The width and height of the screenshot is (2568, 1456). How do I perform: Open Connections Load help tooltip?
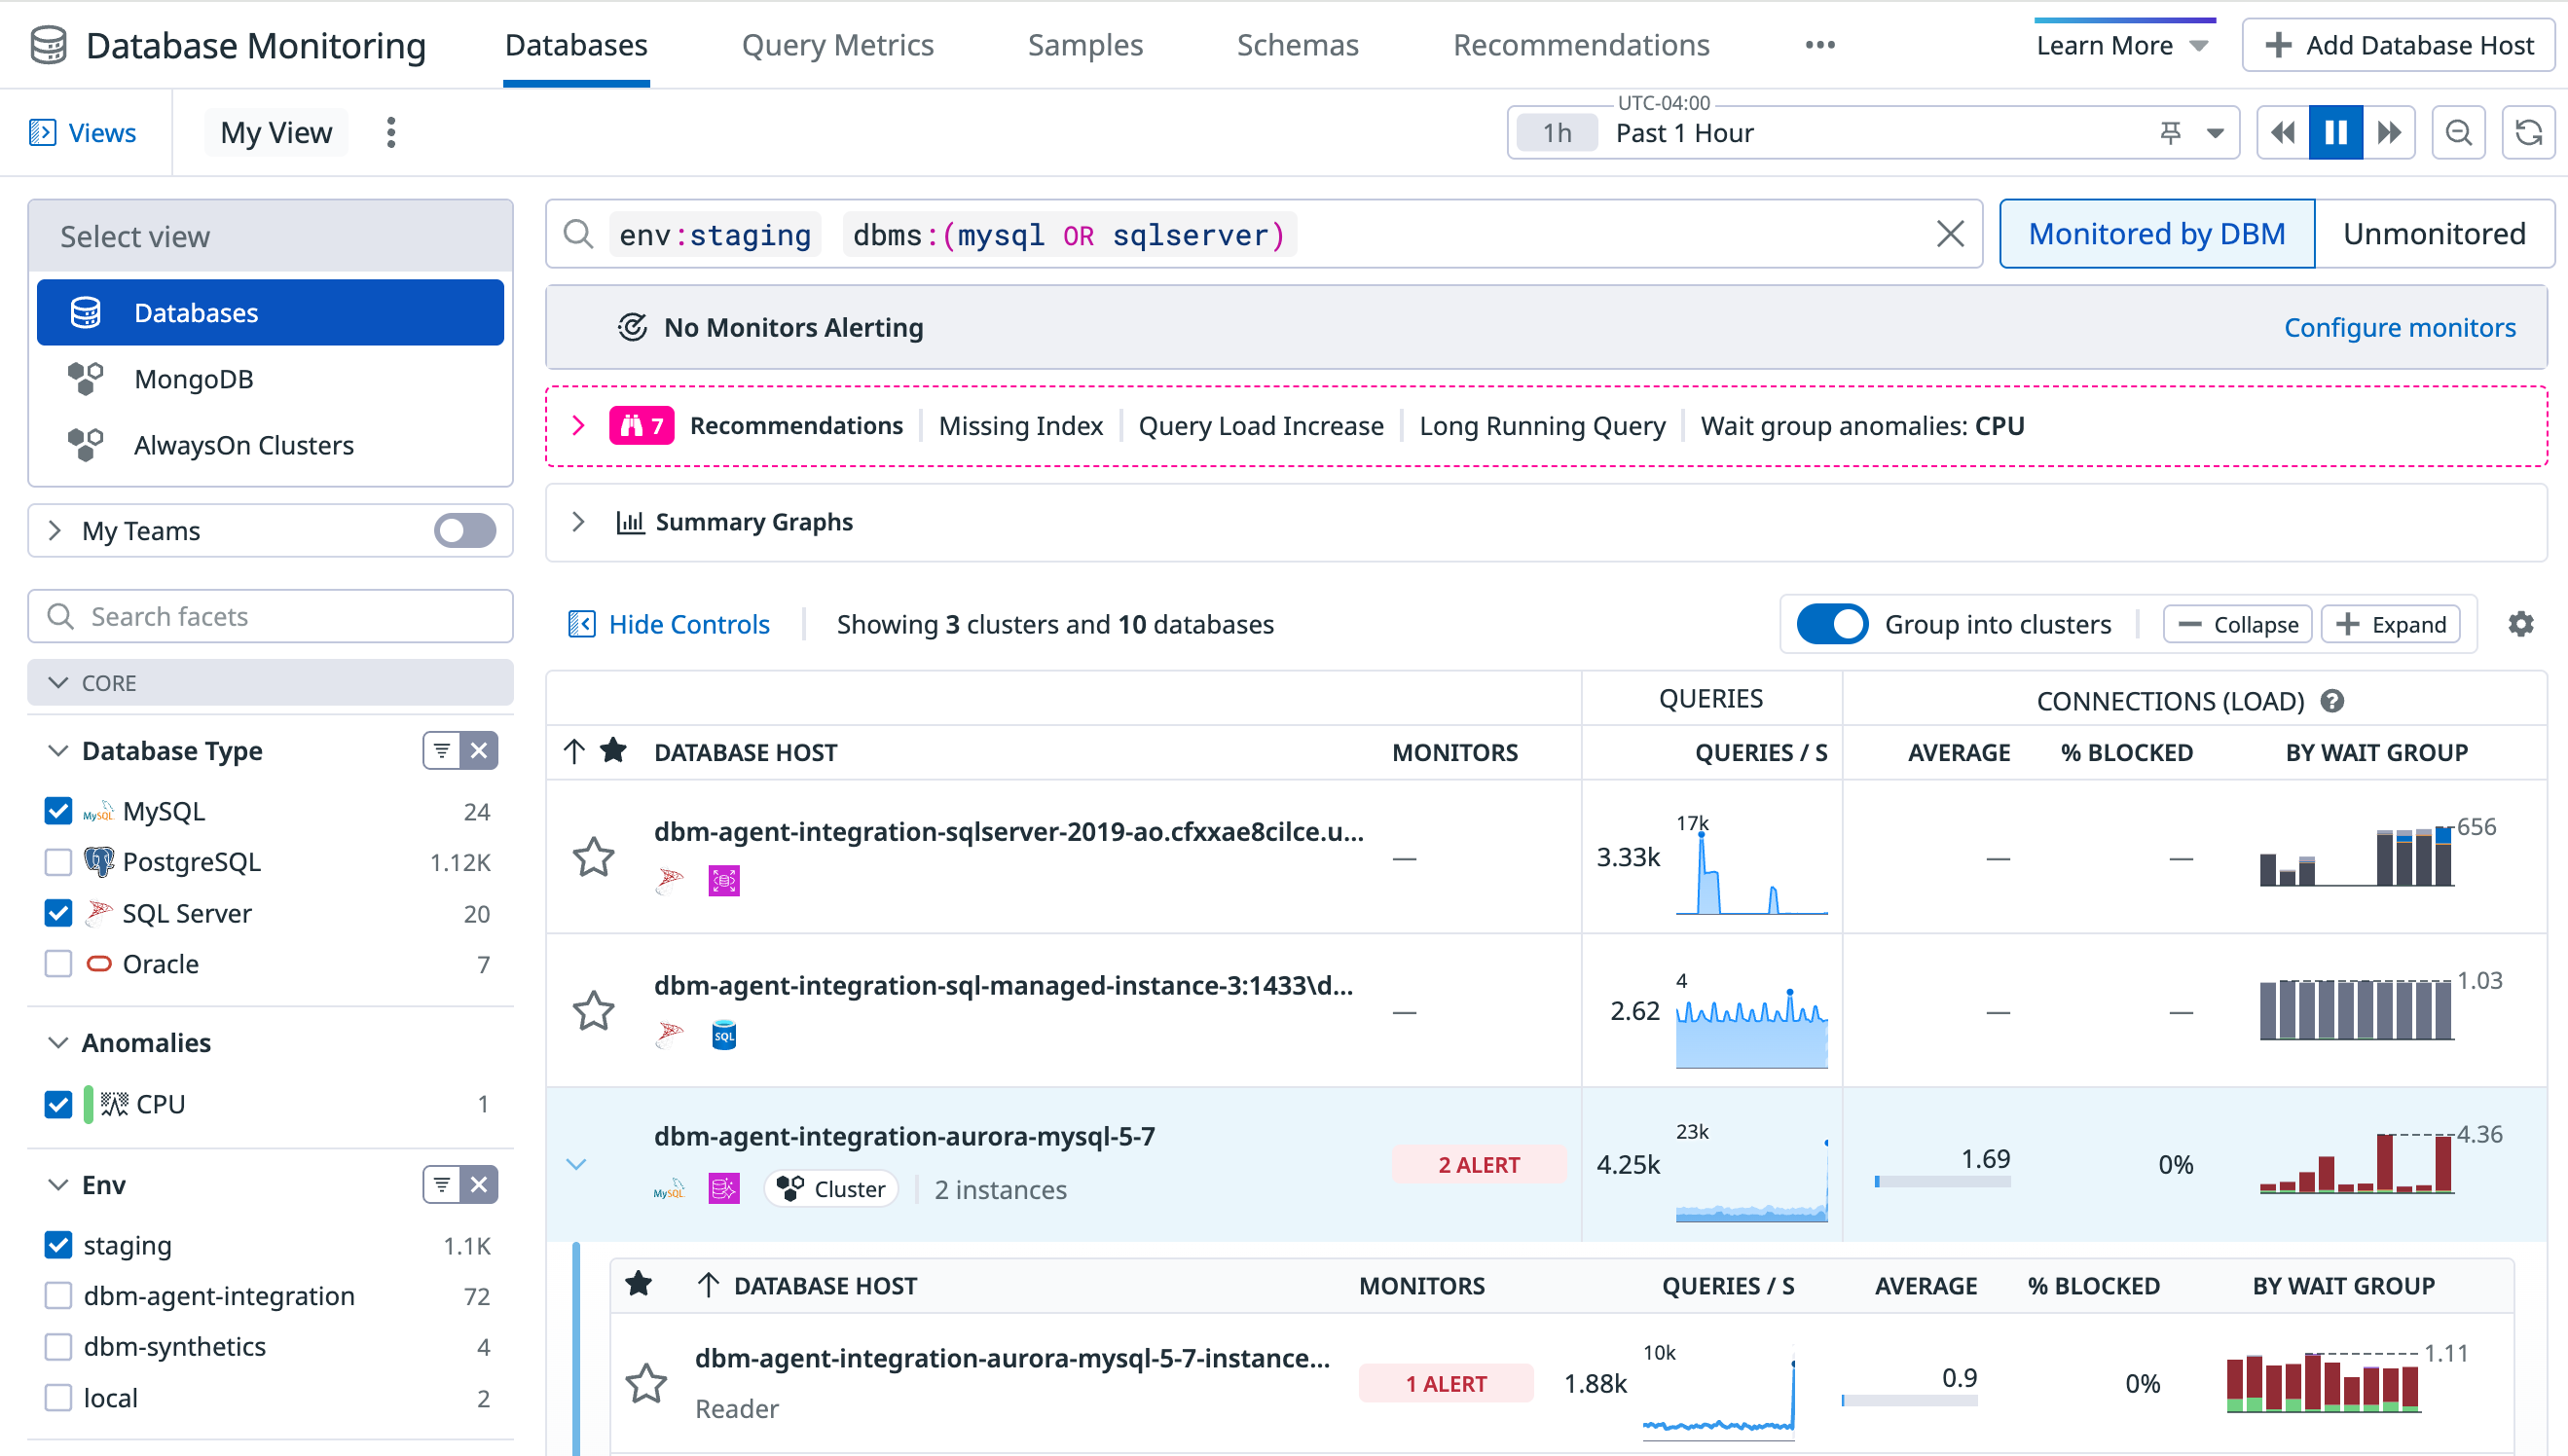click(x=2332, y=701)
